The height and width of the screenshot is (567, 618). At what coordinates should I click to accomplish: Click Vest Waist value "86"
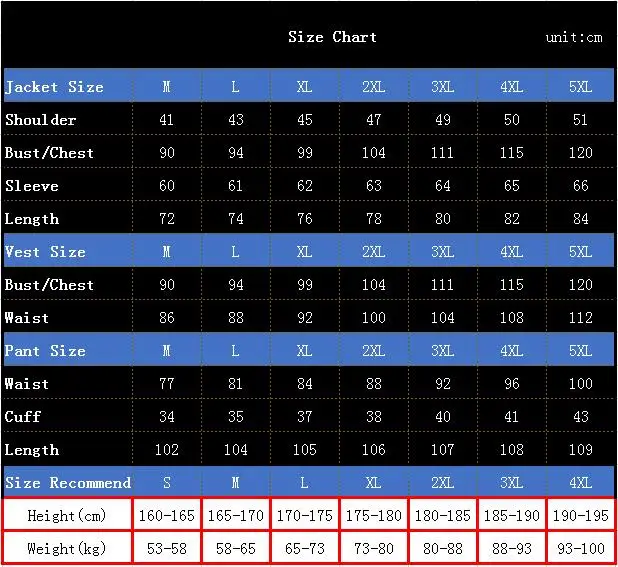(x=167, y=318)
